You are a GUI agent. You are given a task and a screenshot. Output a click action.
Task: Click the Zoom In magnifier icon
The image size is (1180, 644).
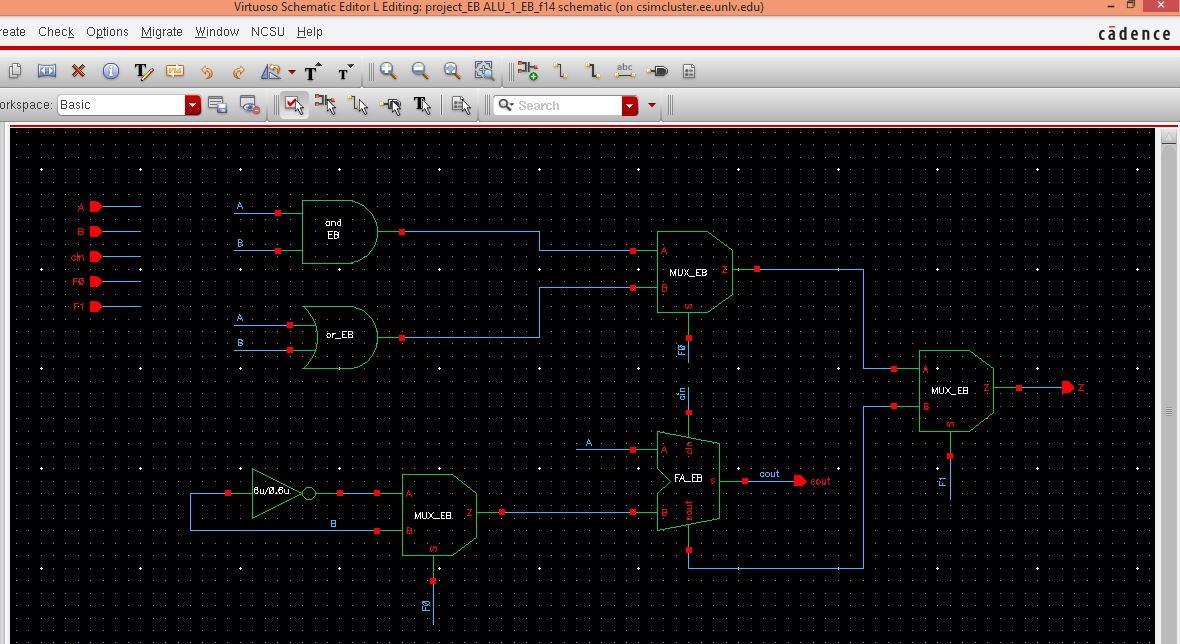(388, 71)
